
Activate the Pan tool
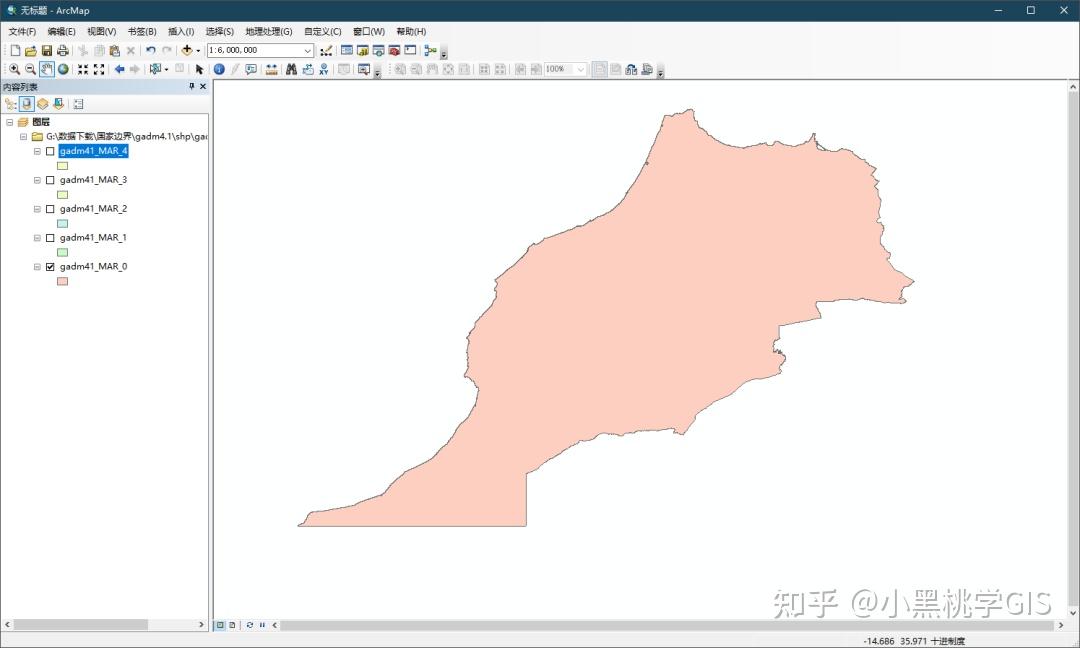point(46,69)
